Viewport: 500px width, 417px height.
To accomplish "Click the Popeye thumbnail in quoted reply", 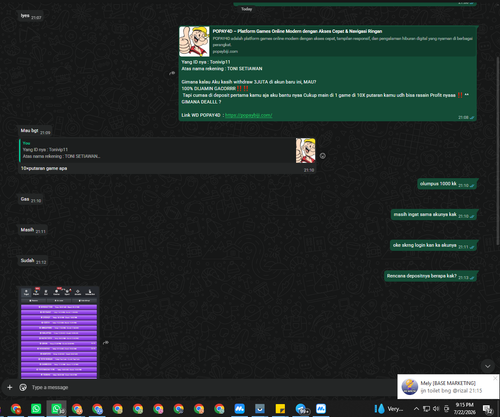I will (x=305, y=151).
